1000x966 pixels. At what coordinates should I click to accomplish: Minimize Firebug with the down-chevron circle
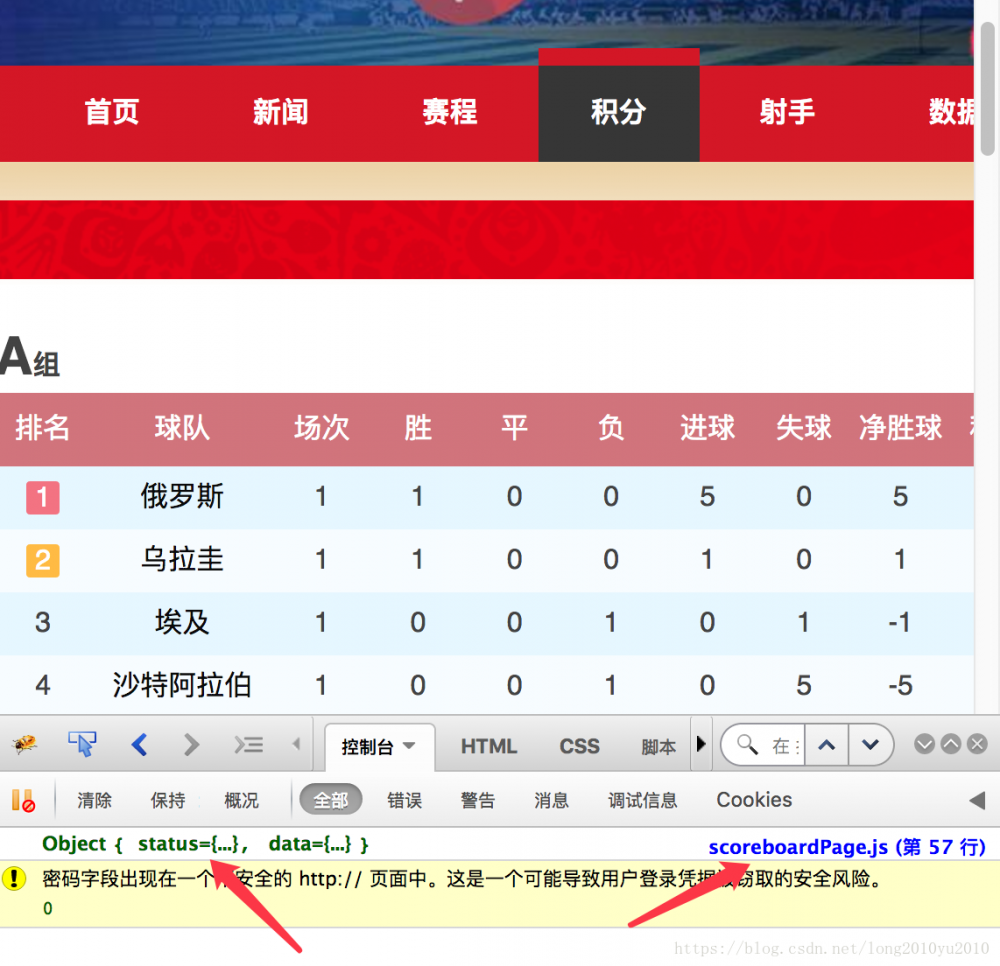[x=924, y=743]
